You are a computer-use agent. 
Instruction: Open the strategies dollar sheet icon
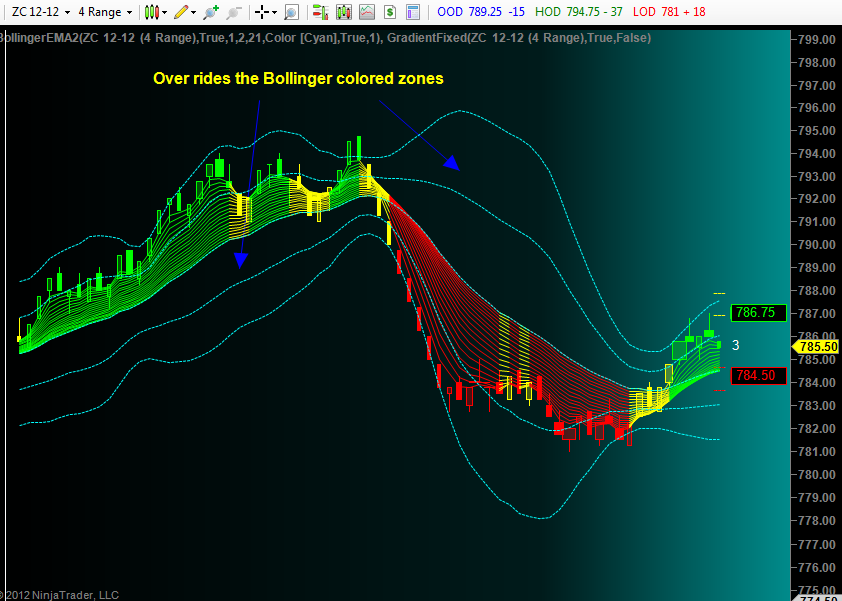click(x=390, y=12)
